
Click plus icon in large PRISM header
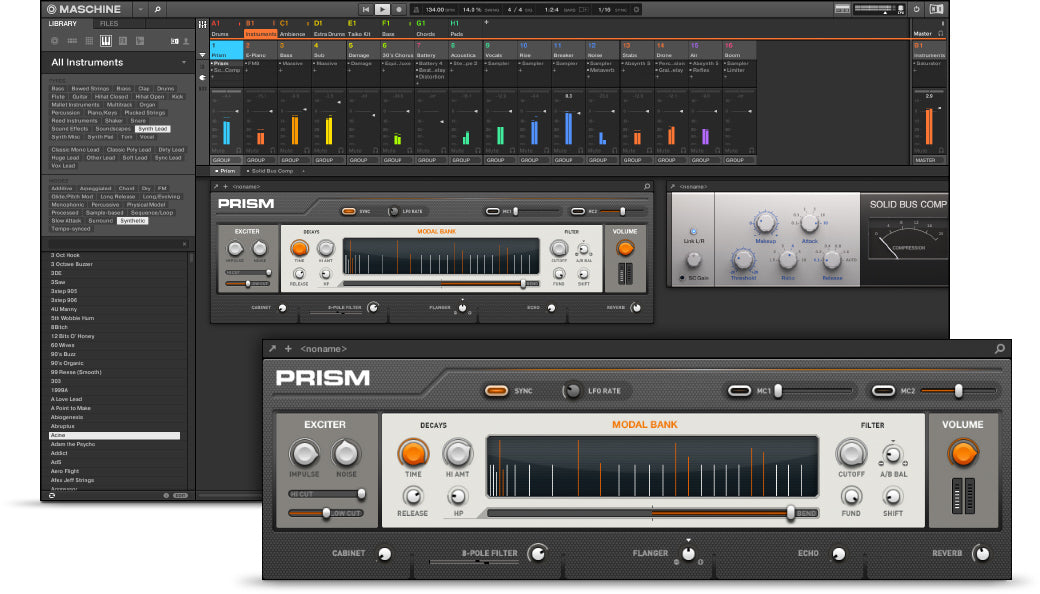click(x=288, y=349)
